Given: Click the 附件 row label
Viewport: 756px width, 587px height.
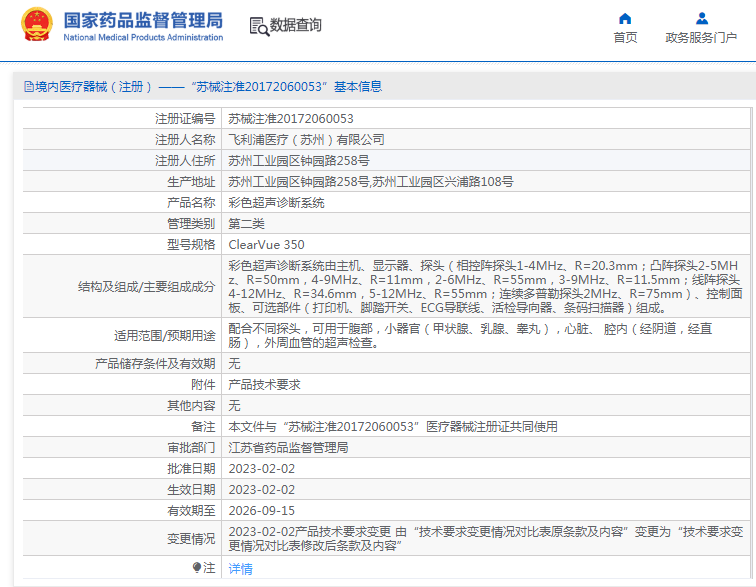Looking at the screenshot, I should (203, 385).
